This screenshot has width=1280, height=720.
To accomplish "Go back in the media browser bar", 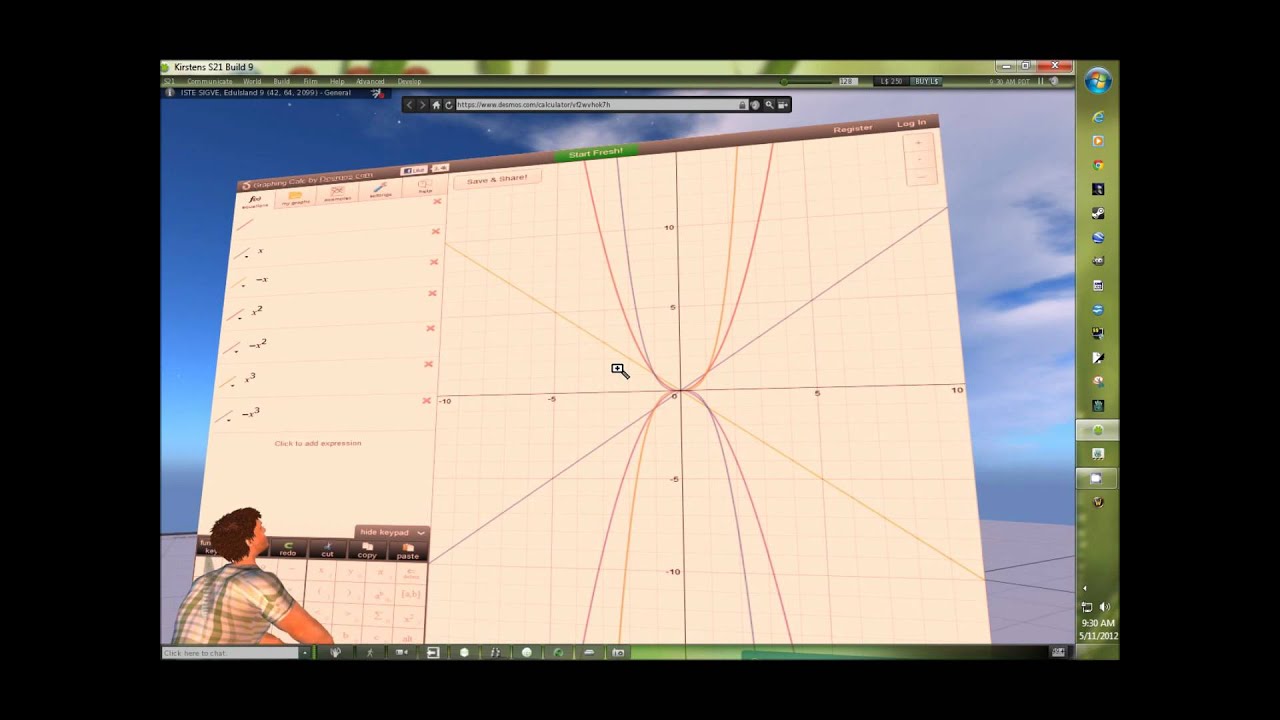I will click(409, 104).
